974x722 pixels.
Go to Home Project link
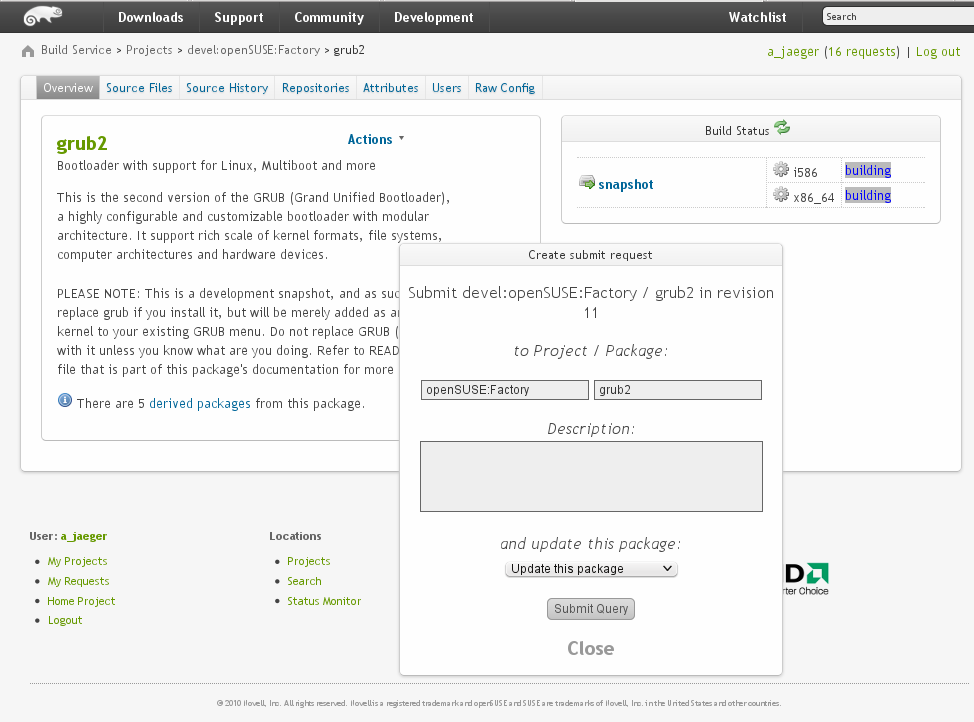(x=81, y=601)
